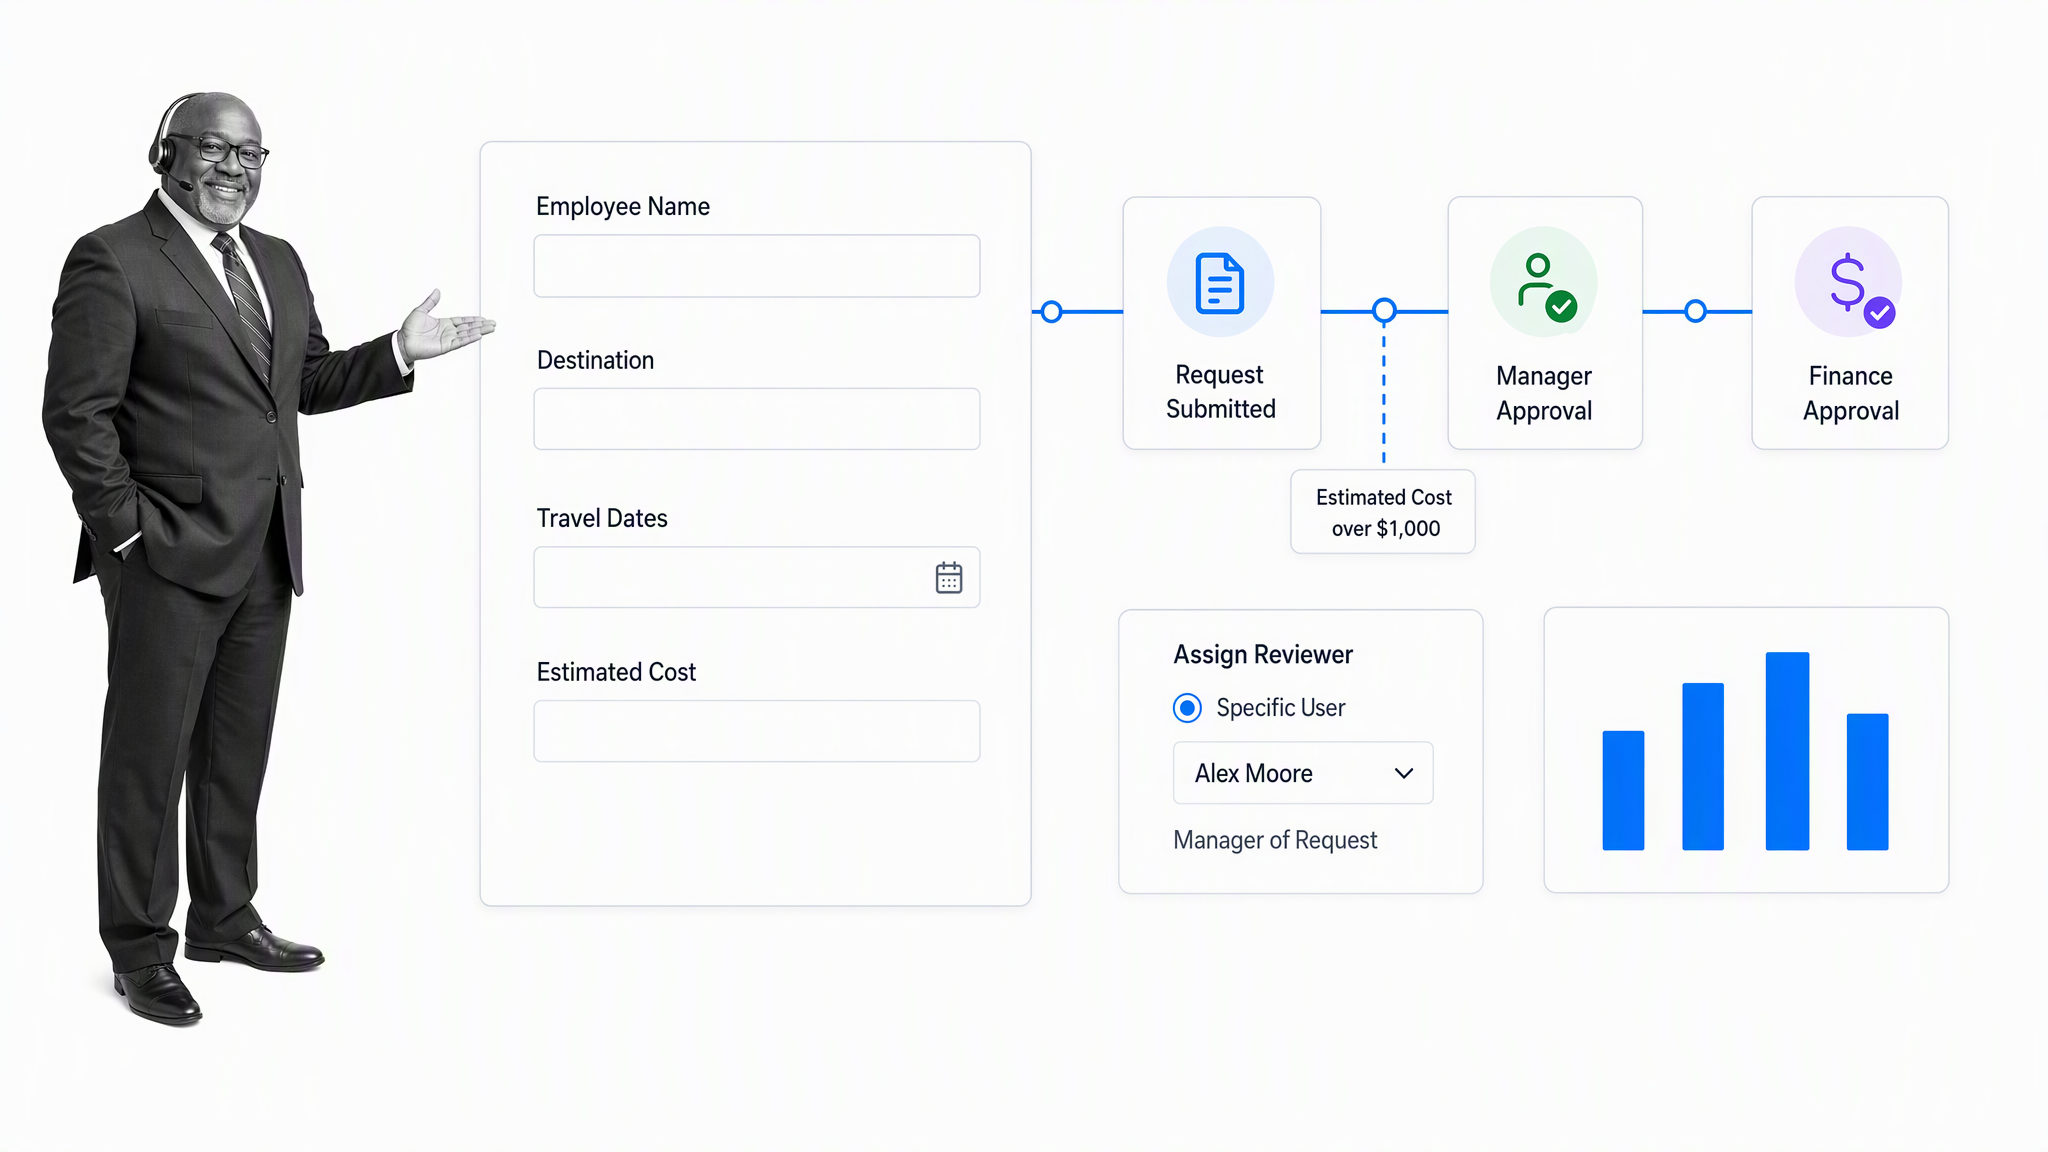
Task: Open the Travel Dates calendar icon
Action: [x=949, y=577]
